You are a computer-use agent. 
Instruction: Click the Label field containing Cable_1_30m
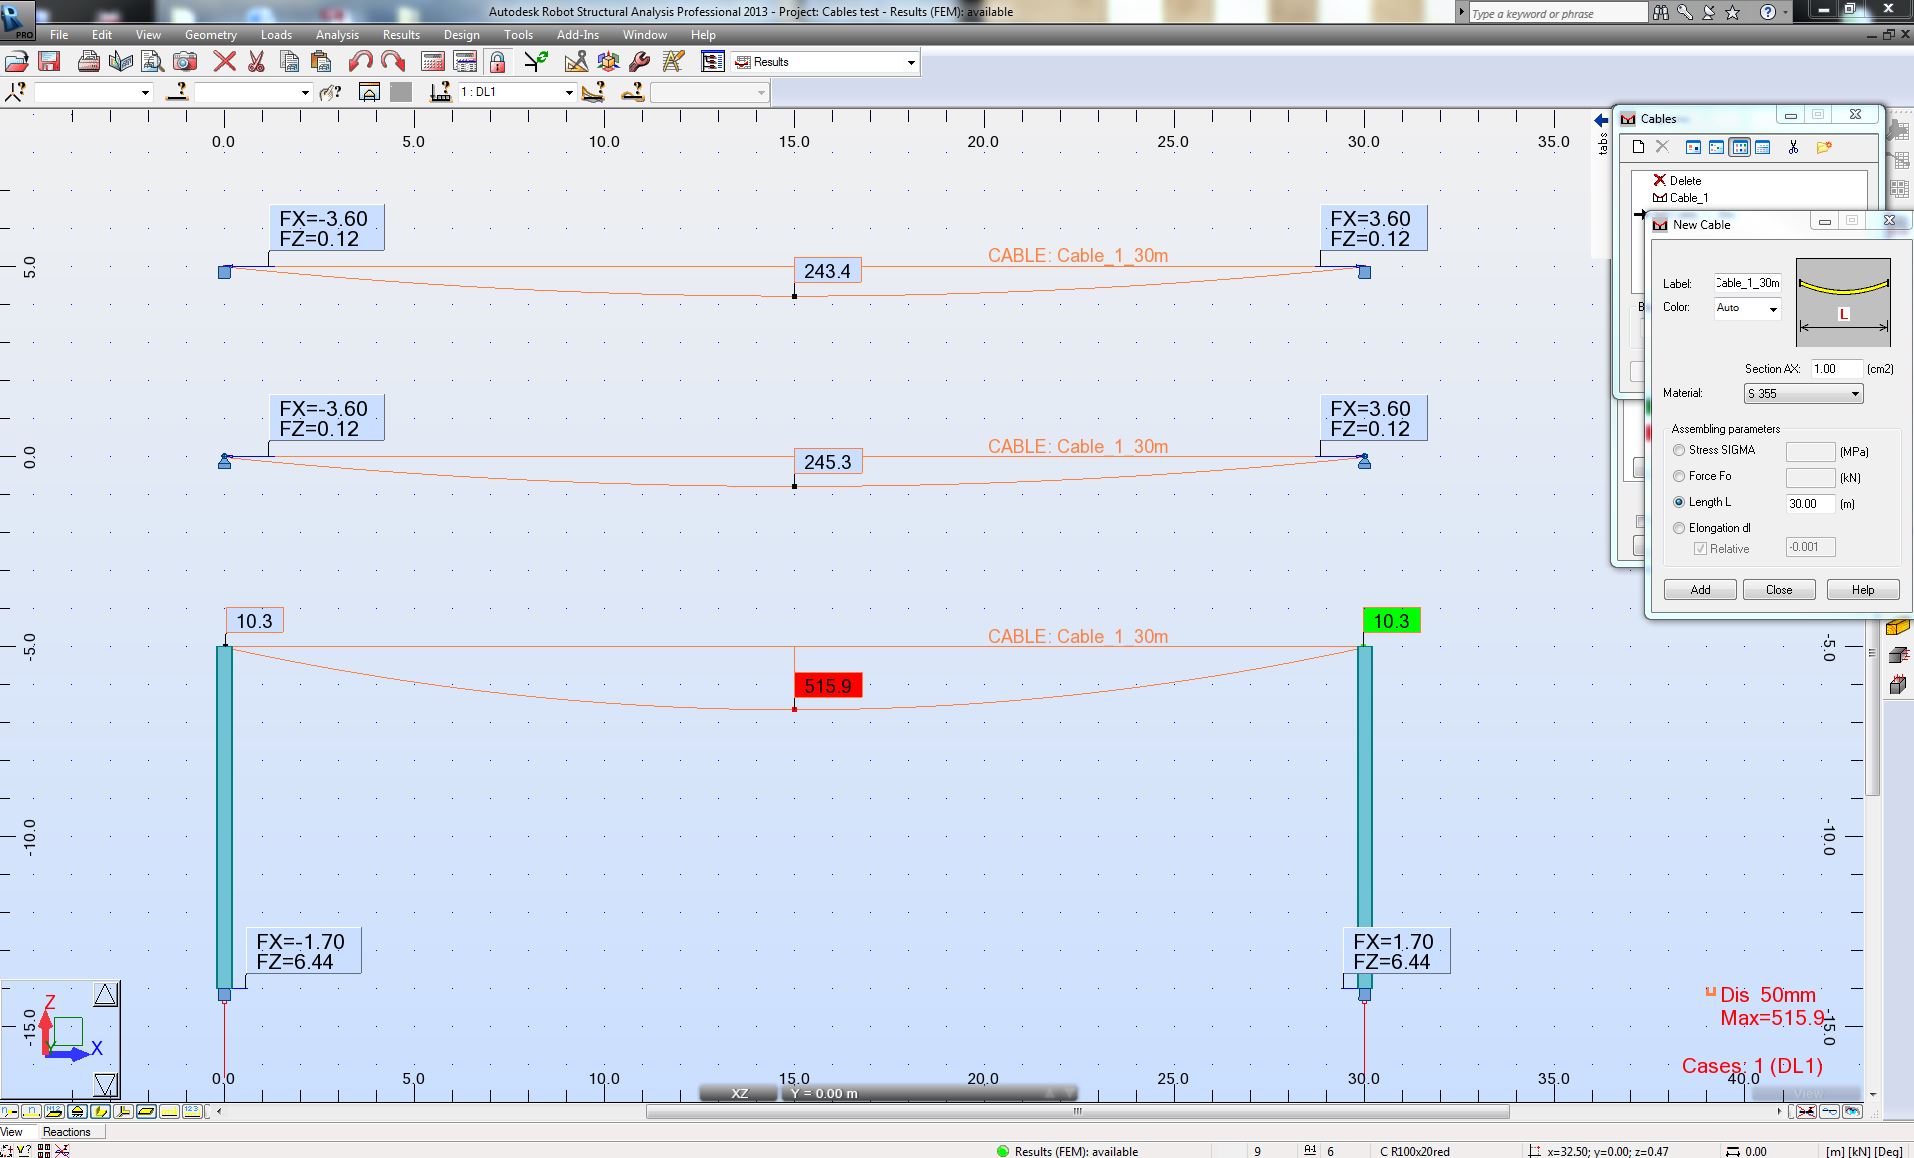[1747, 283]
